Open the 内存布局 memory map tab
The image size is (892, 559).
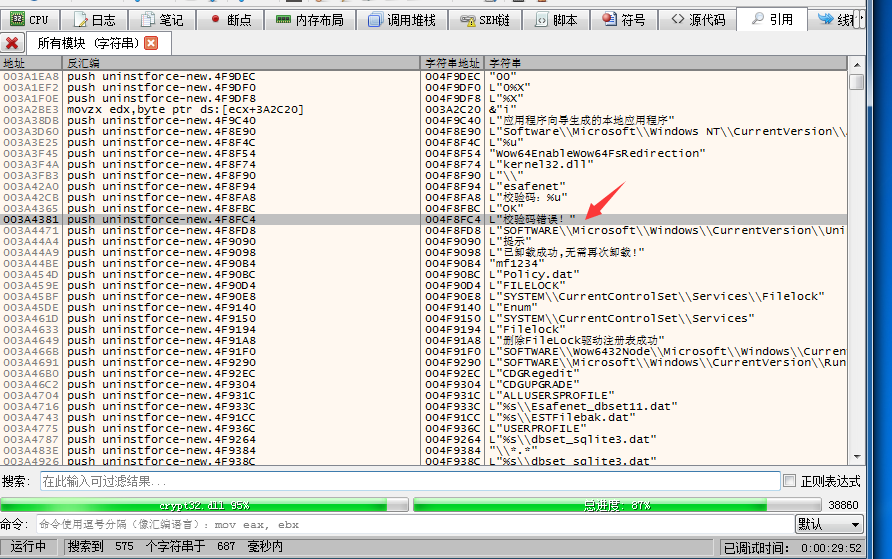[x=310, y=20]
